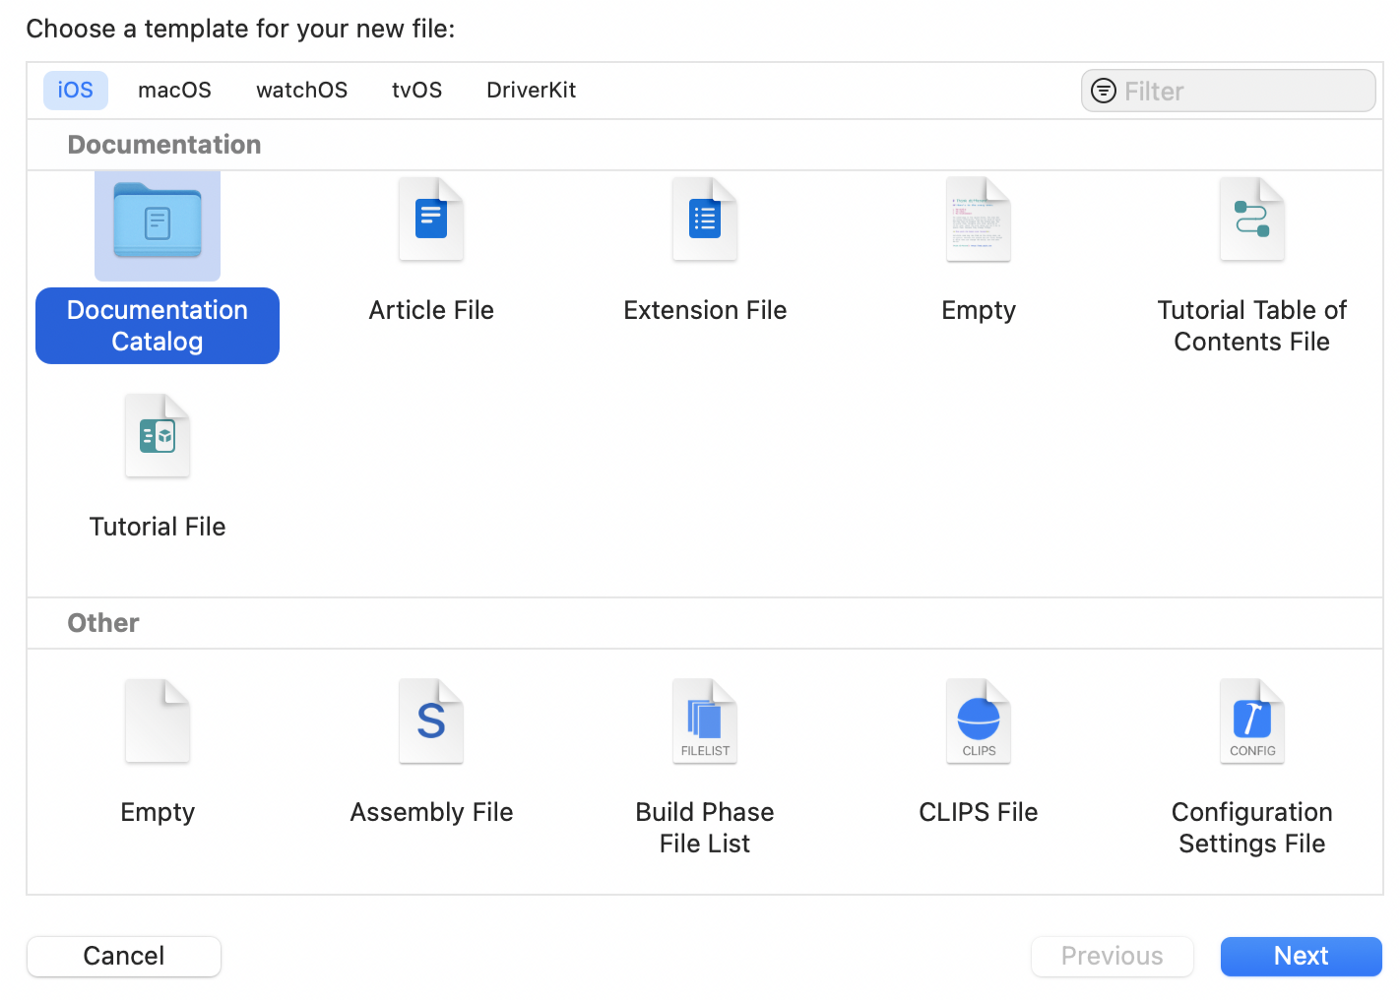Select the Documentation Catalog folder icon
The height and width of the screenshot is (1000, 1400).
click(157, 222)
